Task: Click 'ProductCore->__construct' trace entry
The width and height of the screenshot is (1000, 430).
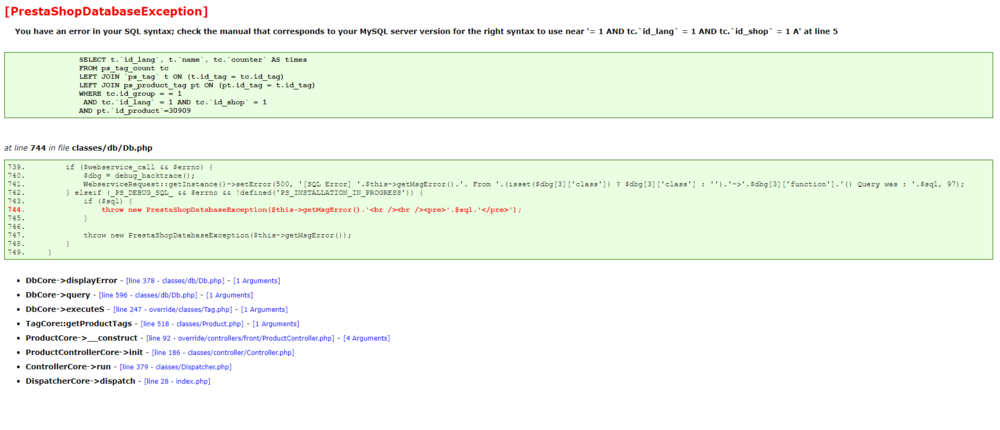Action: click(x=82, y=338)
